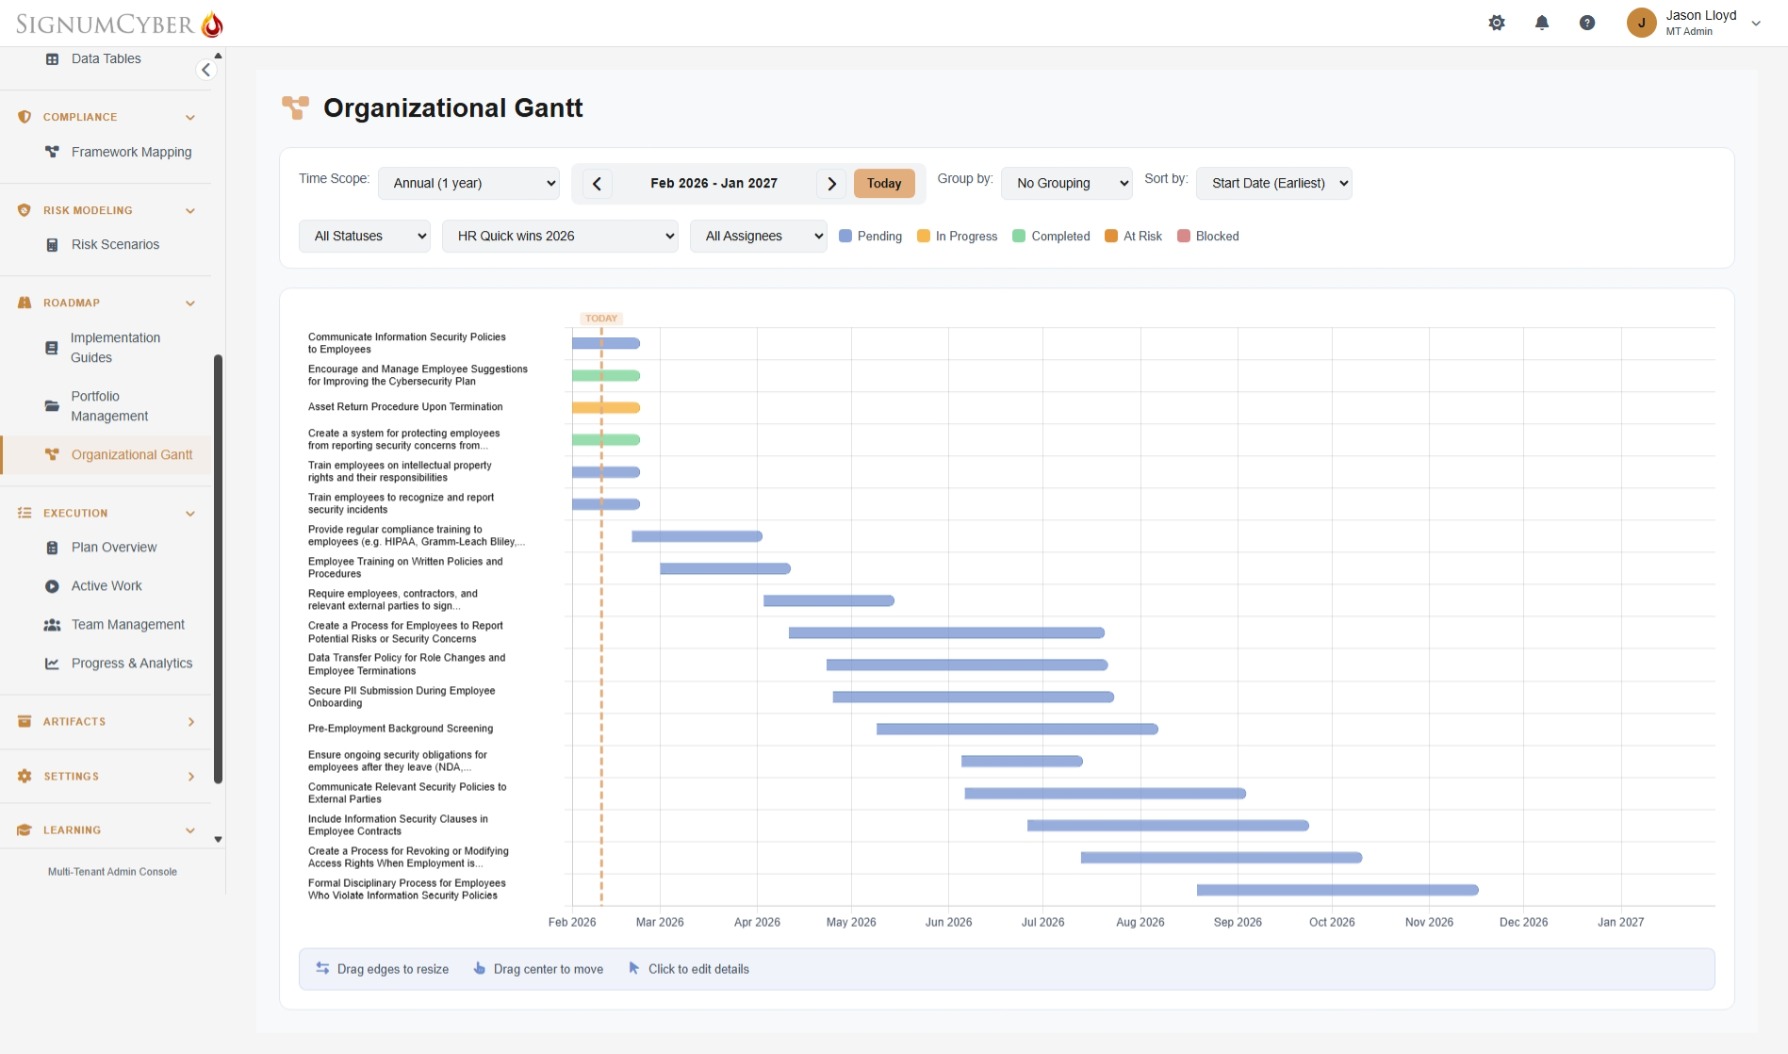
Task: Toggle the Pending legend item
Action: (x=869, y=236)
